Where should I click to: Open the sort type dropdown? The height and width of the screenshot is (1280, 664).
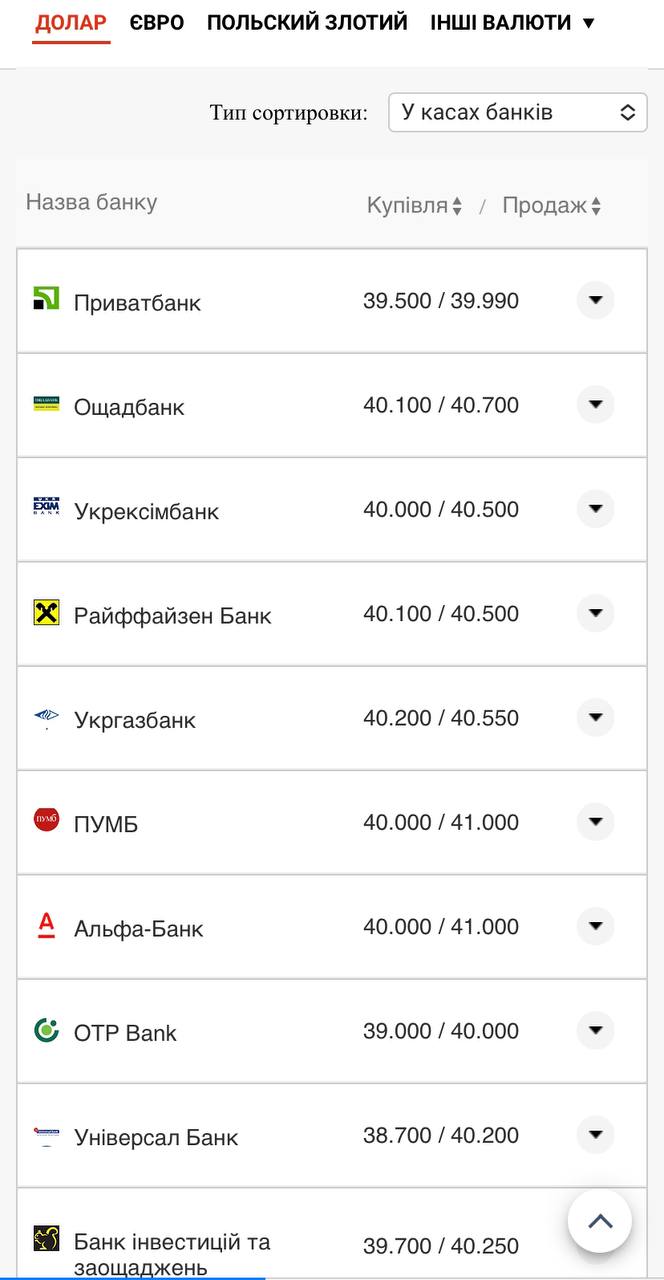(x=517, y=112)
